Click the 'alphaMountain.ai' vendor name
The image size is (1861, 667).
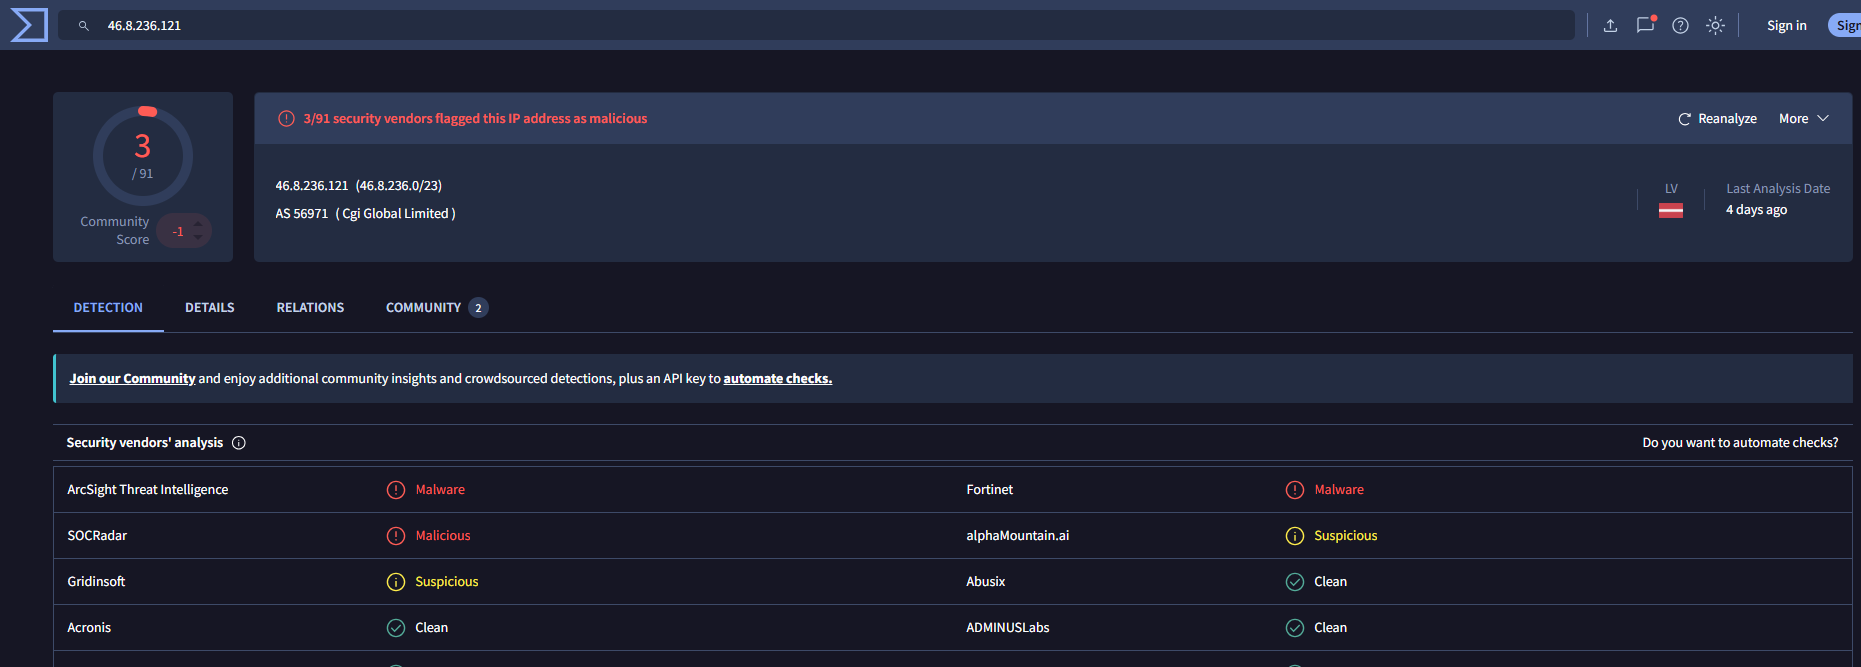pos(1018,535)
